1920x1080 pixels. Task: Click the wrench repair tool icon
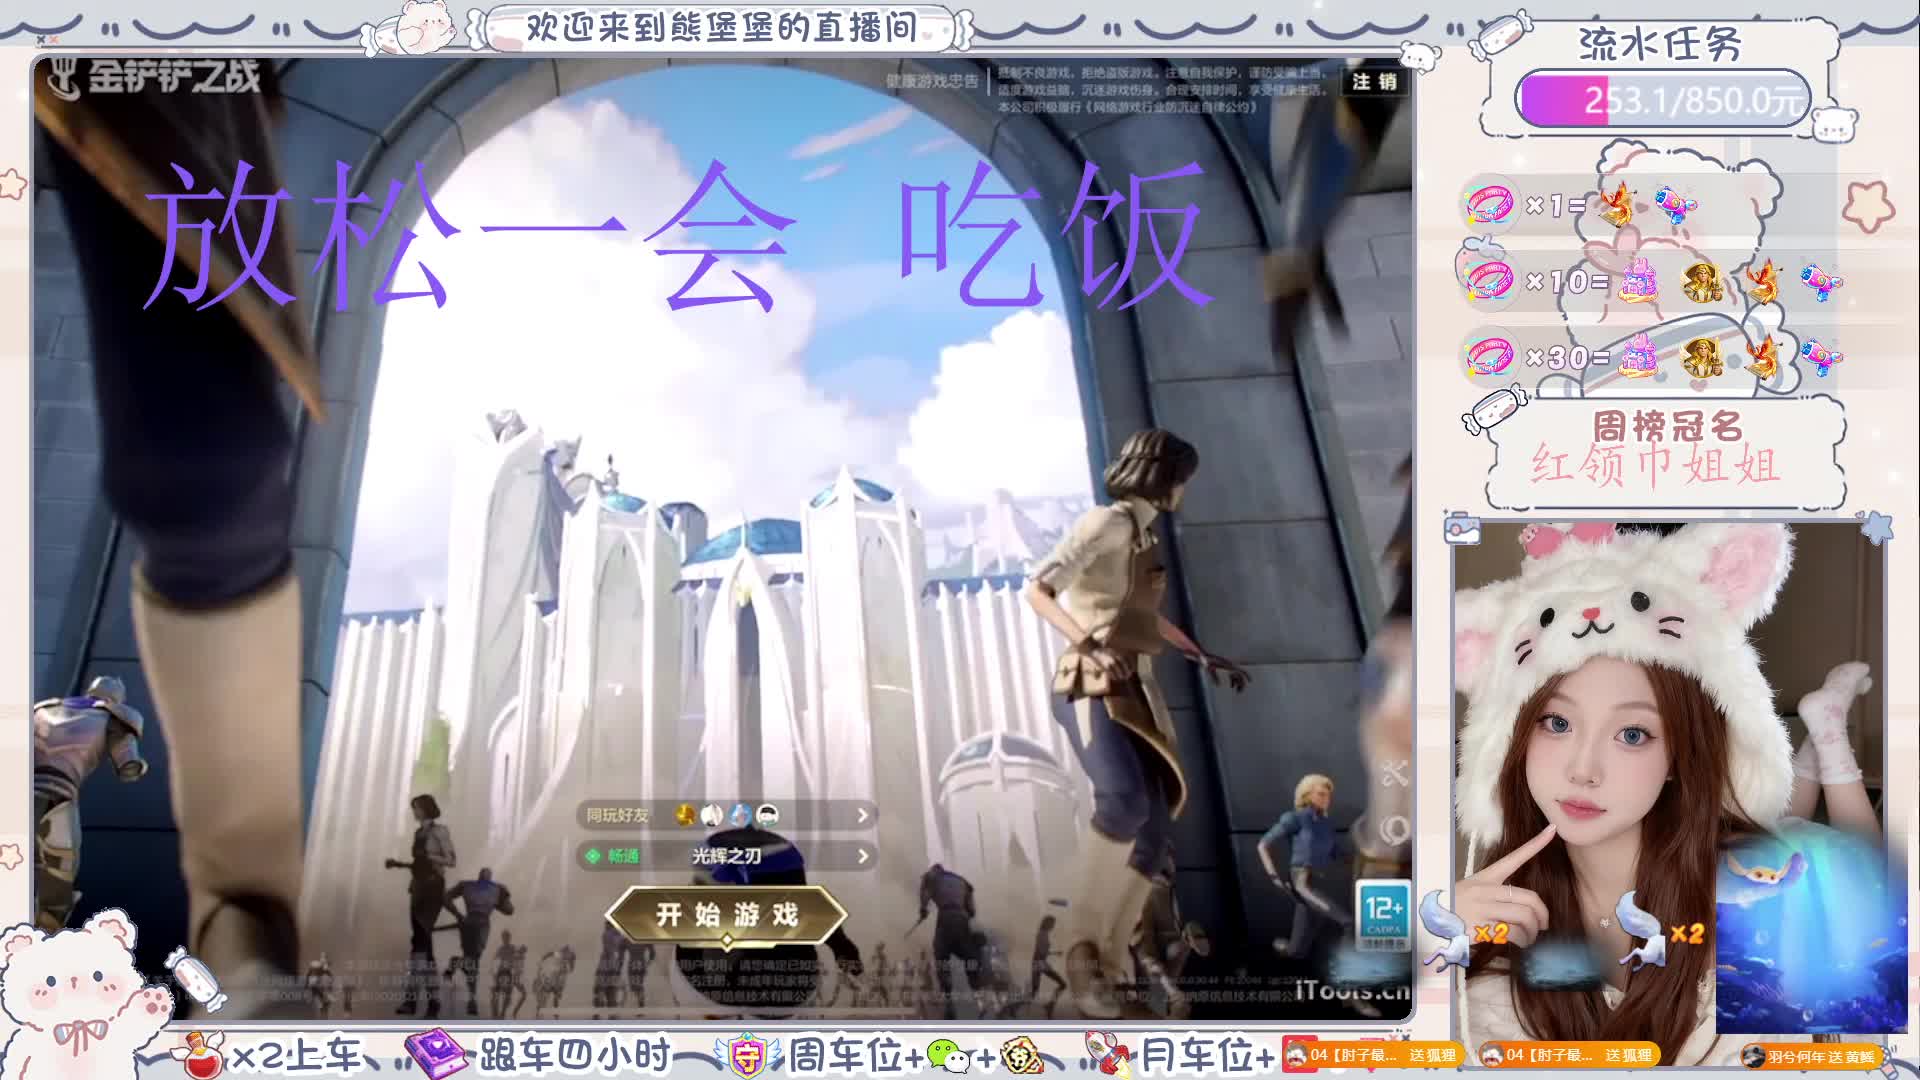tap(1394, 773)
